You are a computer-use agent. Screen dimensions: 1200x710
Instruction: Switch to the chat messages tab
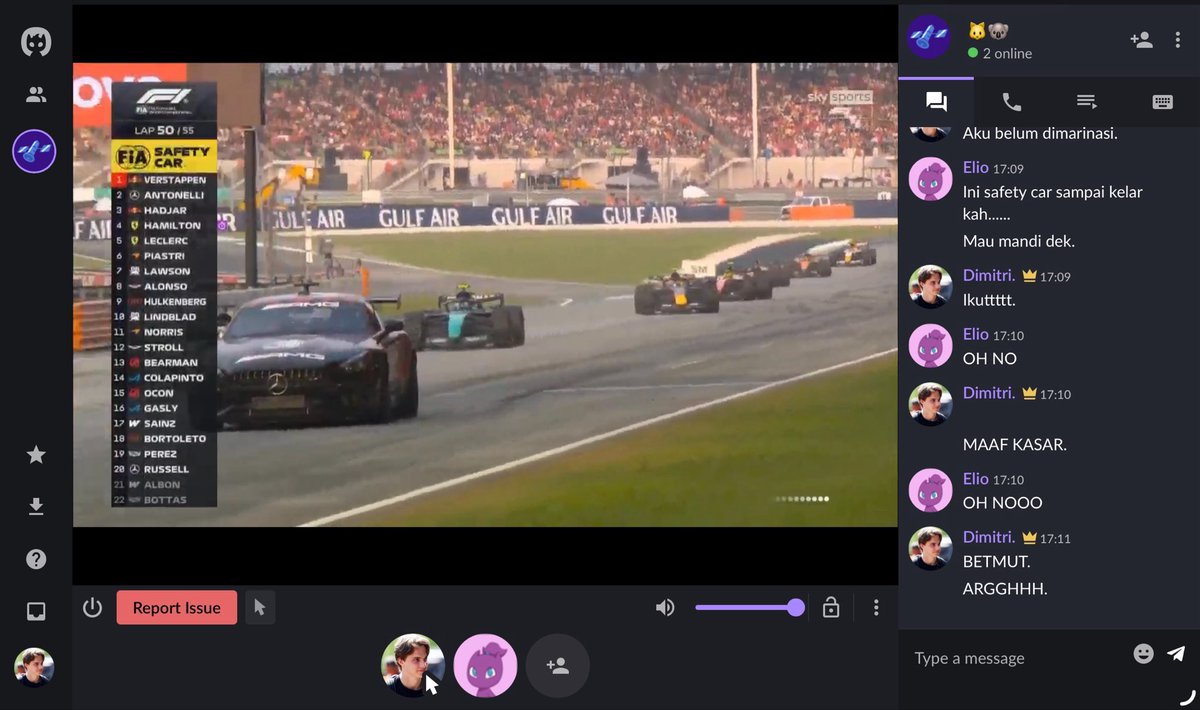tap(936, 101)
